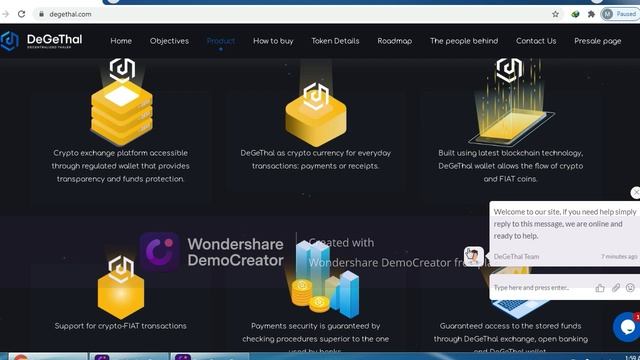The width and height of the screenshot is (640, 360).
Task: Click the site padlock icon
Action: [41, 14]
